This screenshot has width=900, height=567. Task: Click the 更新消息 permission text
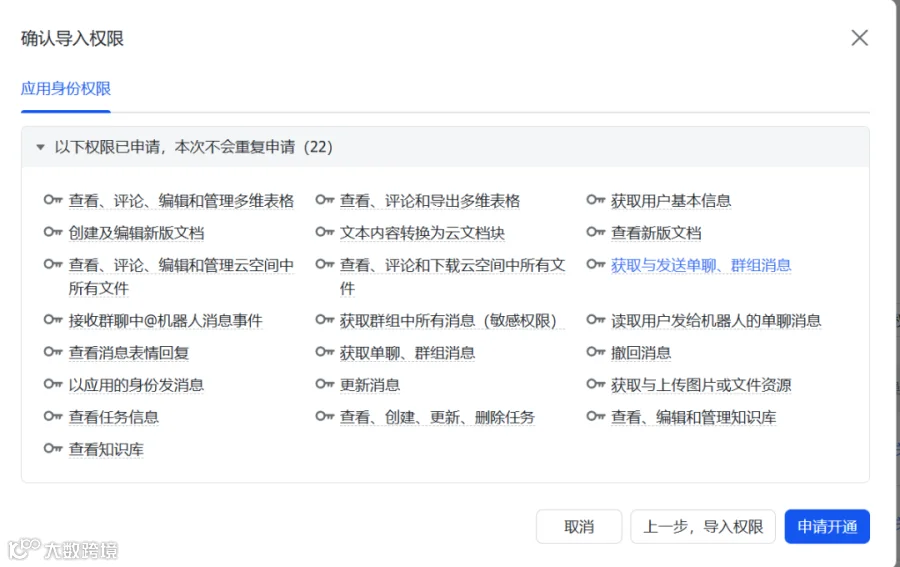pos(370,385)
